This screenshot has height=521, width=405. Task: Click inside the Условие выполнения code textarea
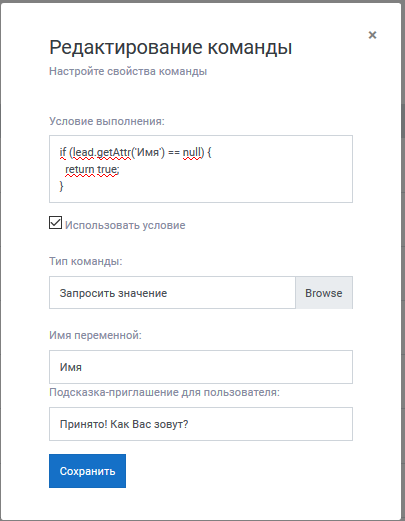click(201, 169)
